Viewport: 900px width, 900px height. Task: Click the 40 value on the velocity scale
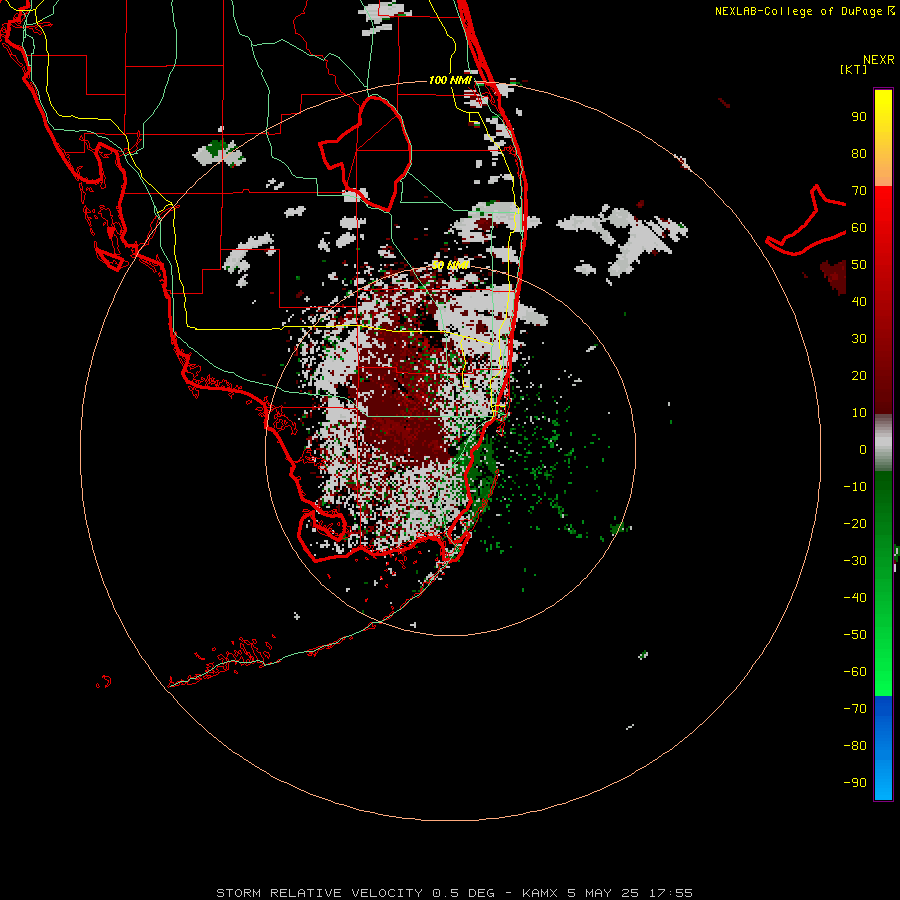(x=859, y=302)
